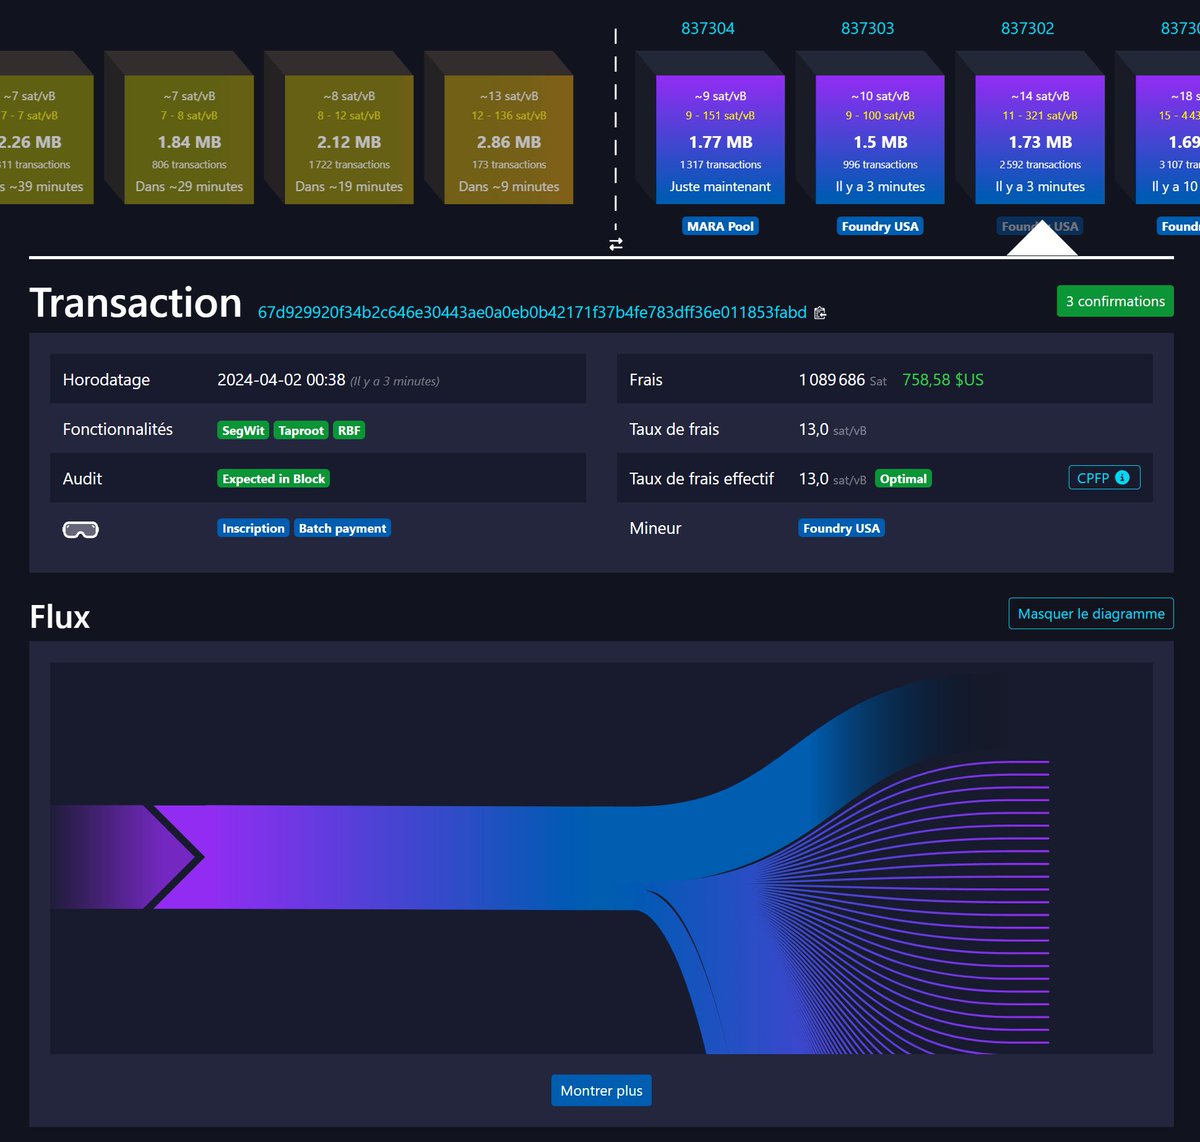Click Foundry USA tag under block 837303
This screenshot has height=1142, width=1200.
coord(880,226)
